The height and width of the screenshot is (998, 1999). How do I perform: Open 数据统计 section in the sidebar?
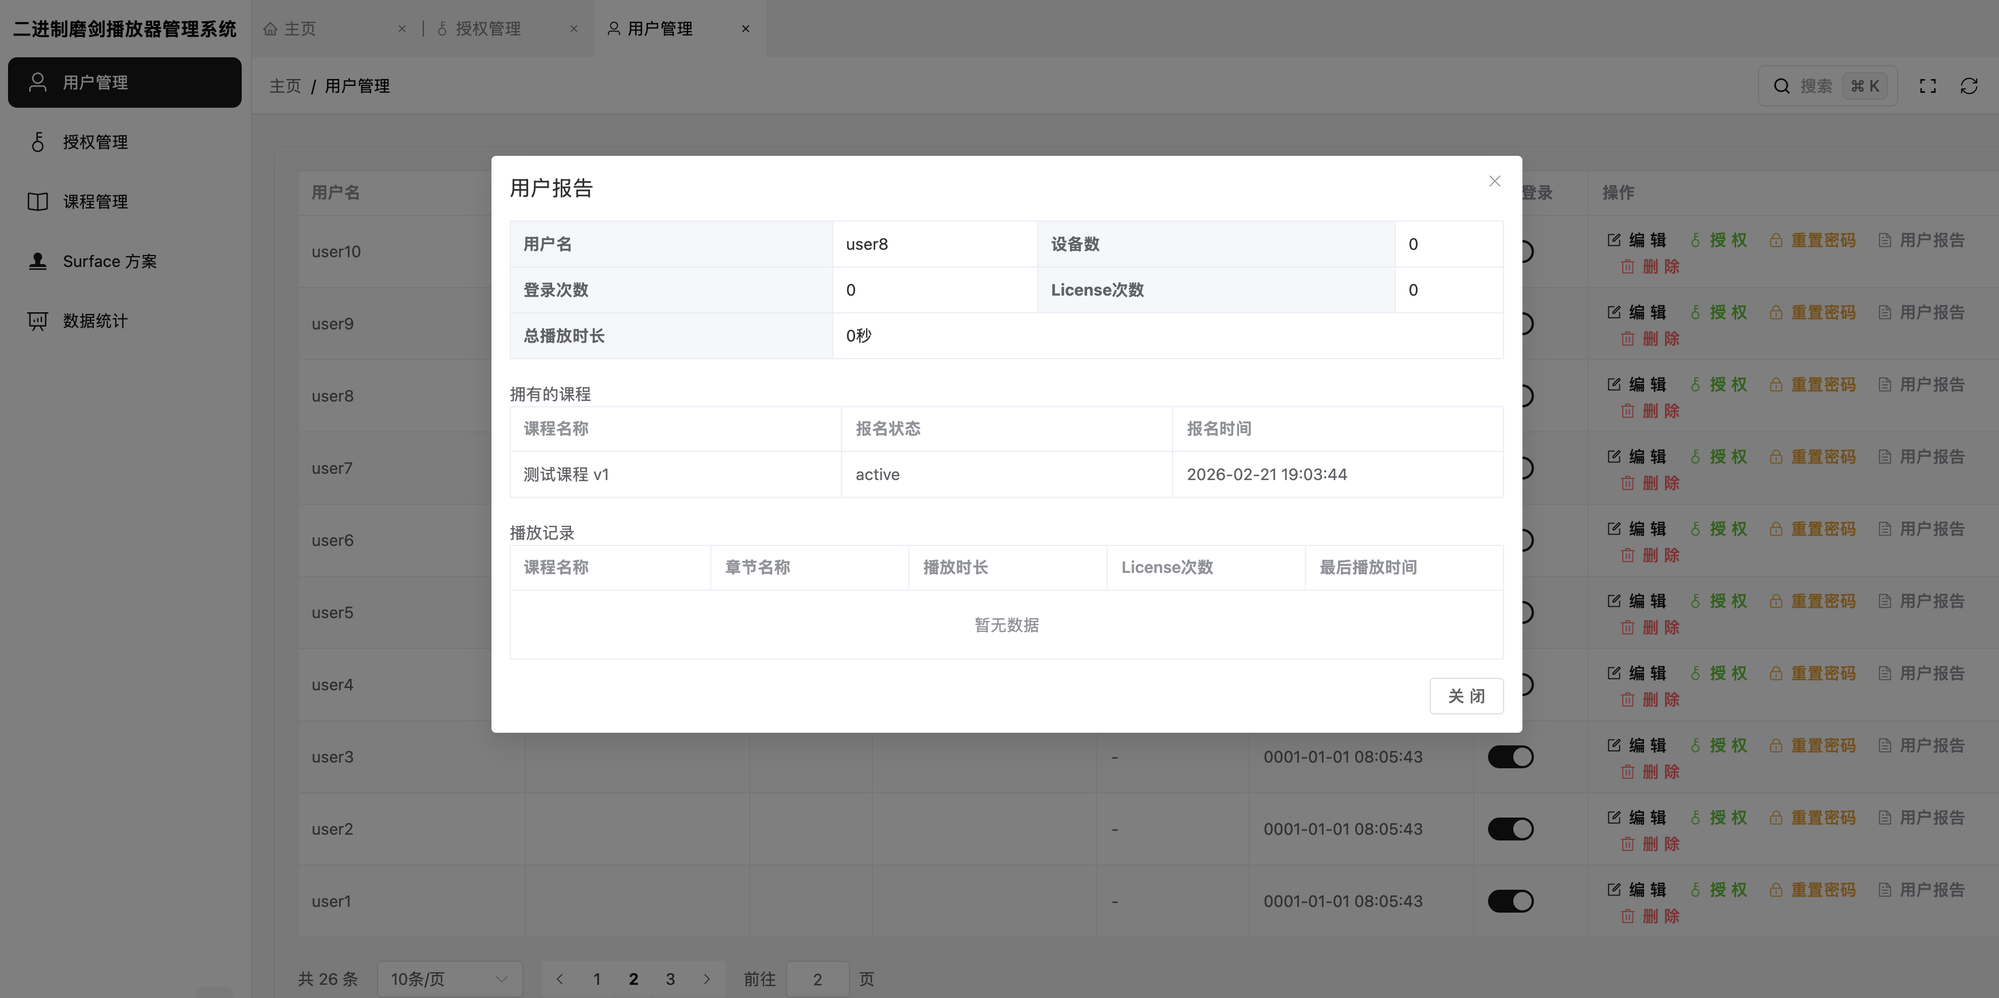(95, 320)
